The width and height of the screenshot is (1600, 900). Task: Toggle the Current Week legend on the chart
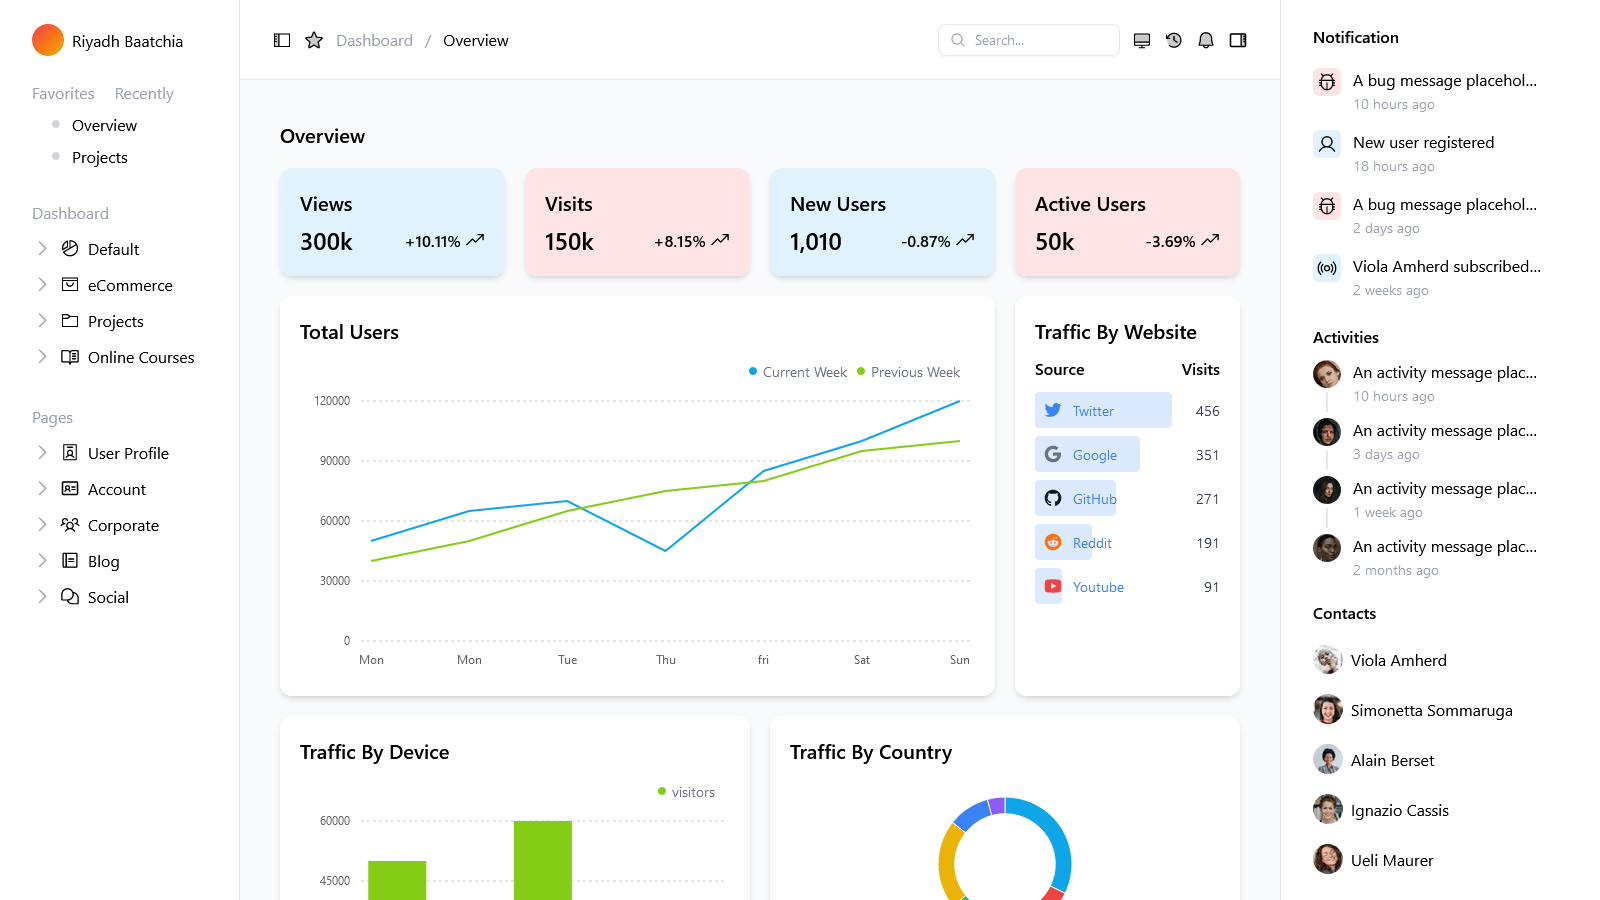pyautogui.click(x=797, y=371)
